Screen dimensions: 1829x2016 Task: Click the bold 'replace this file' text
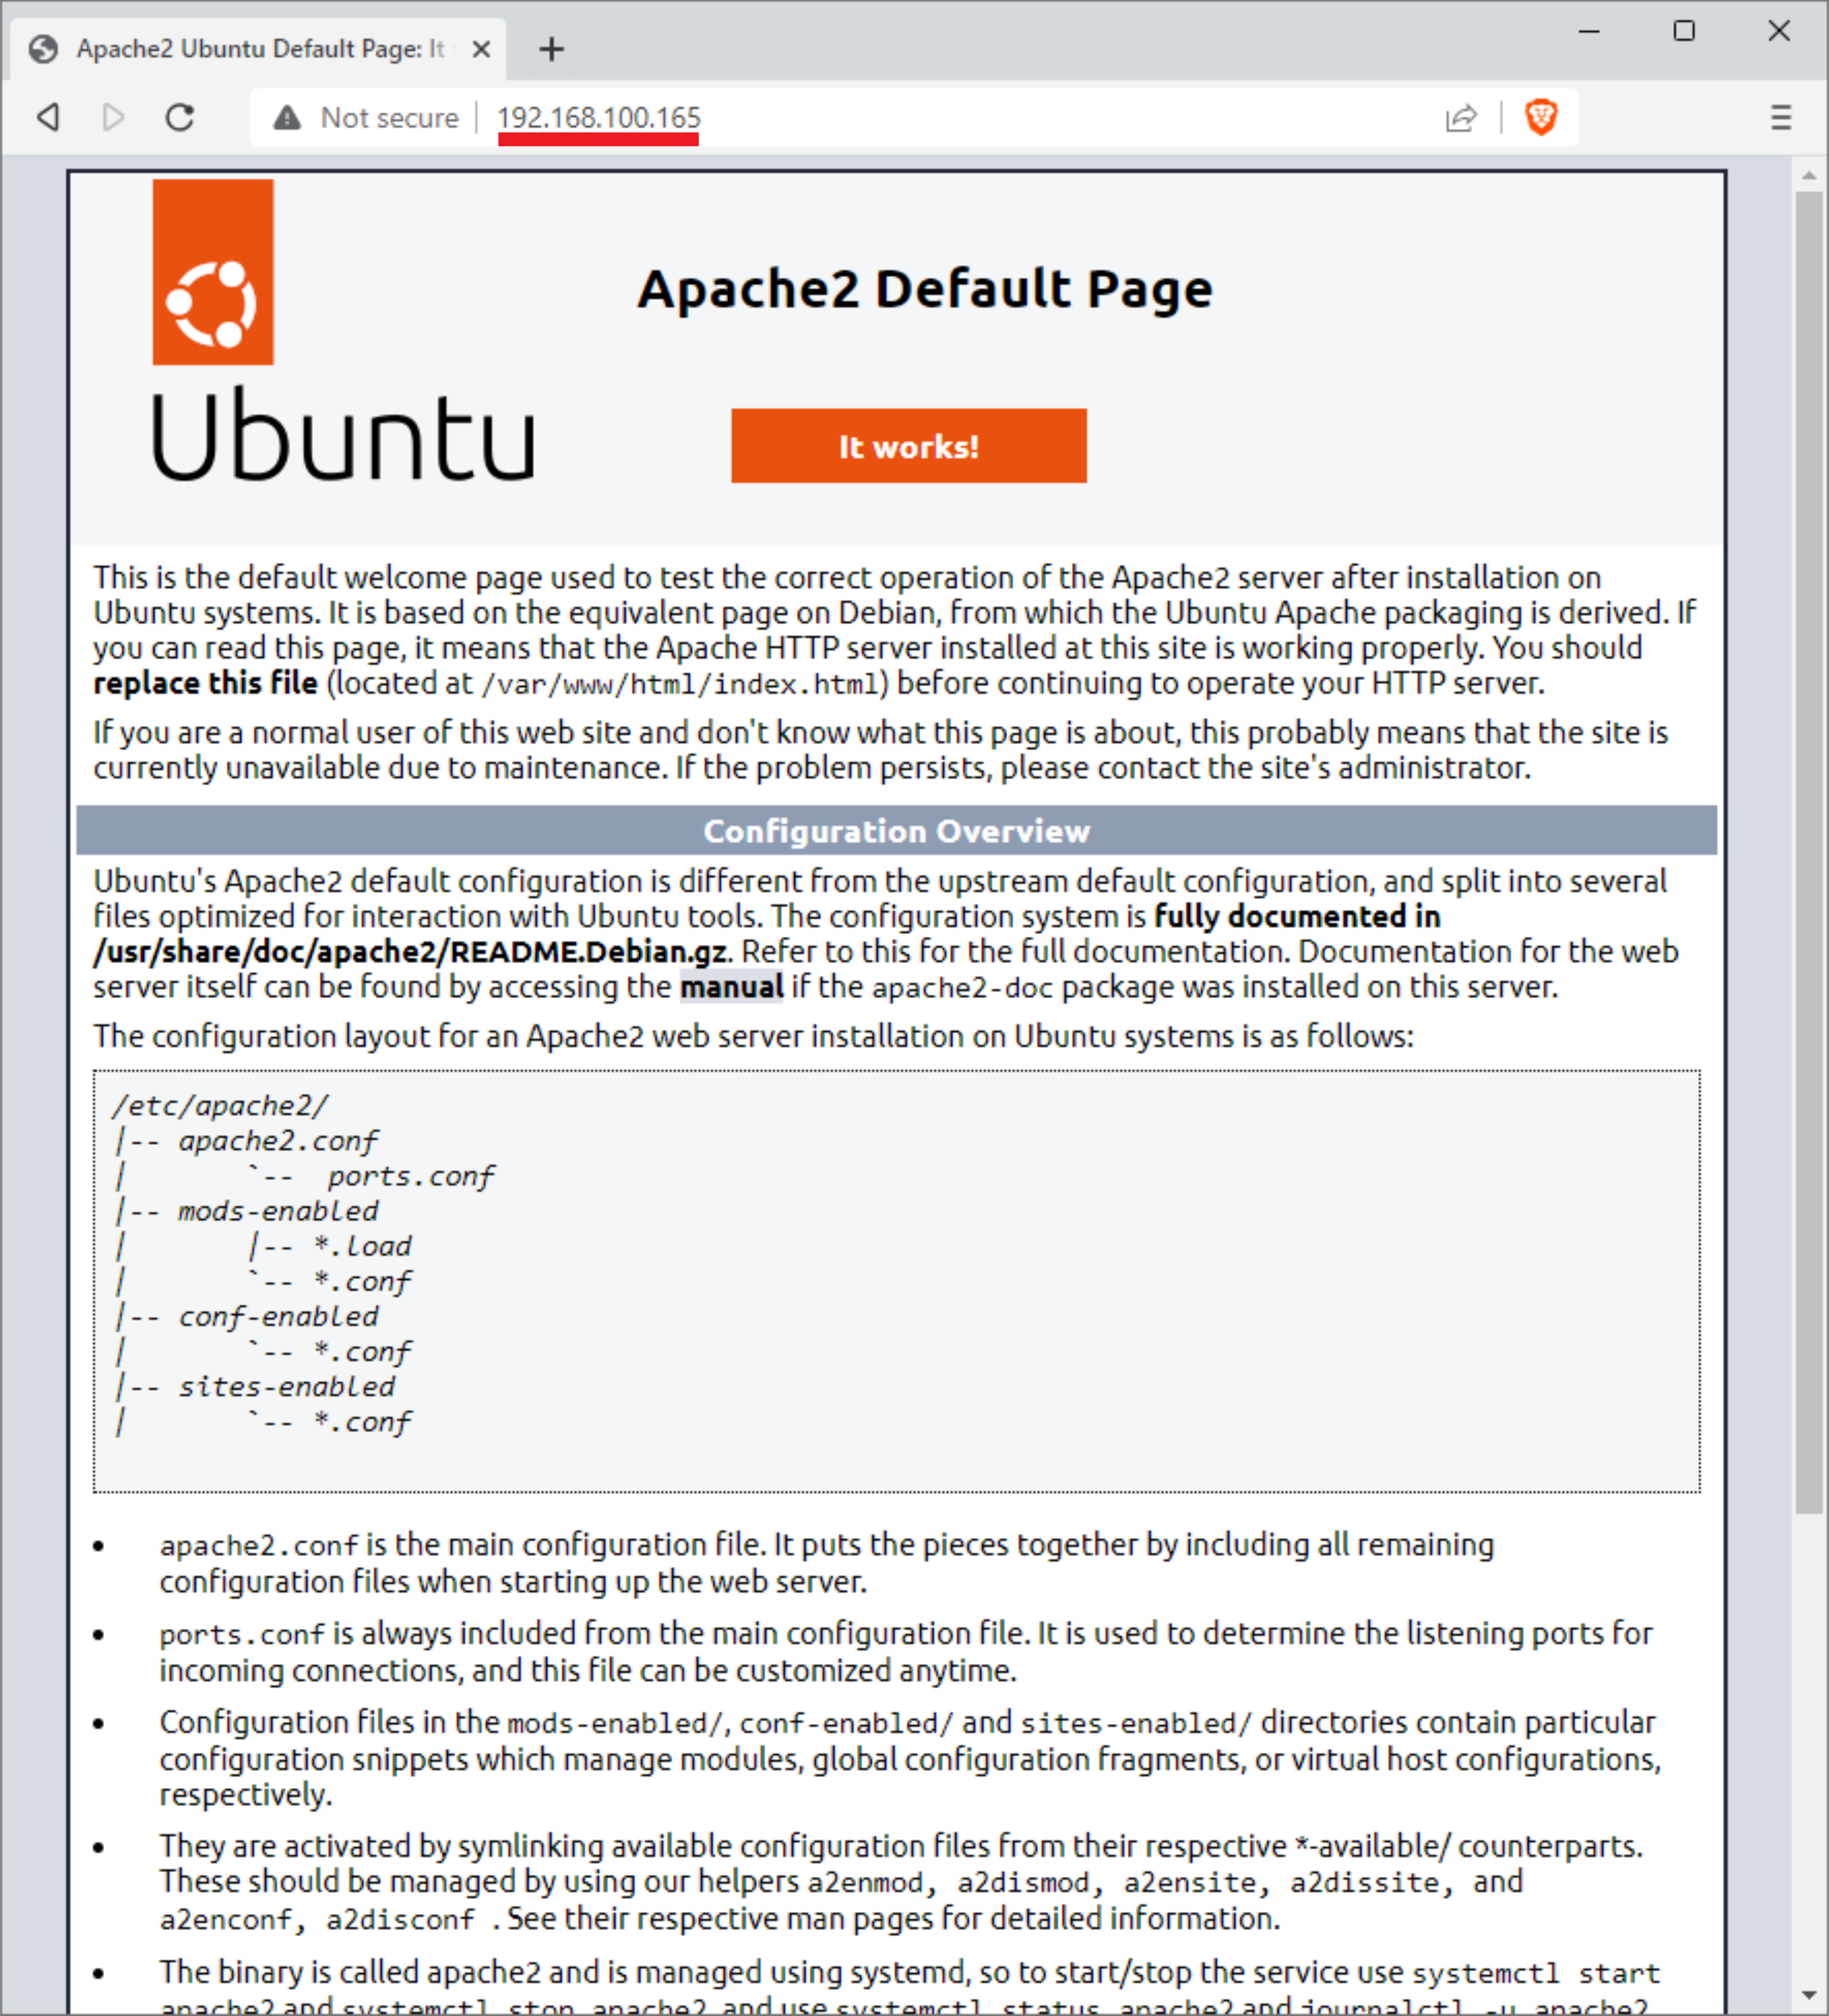205,683
